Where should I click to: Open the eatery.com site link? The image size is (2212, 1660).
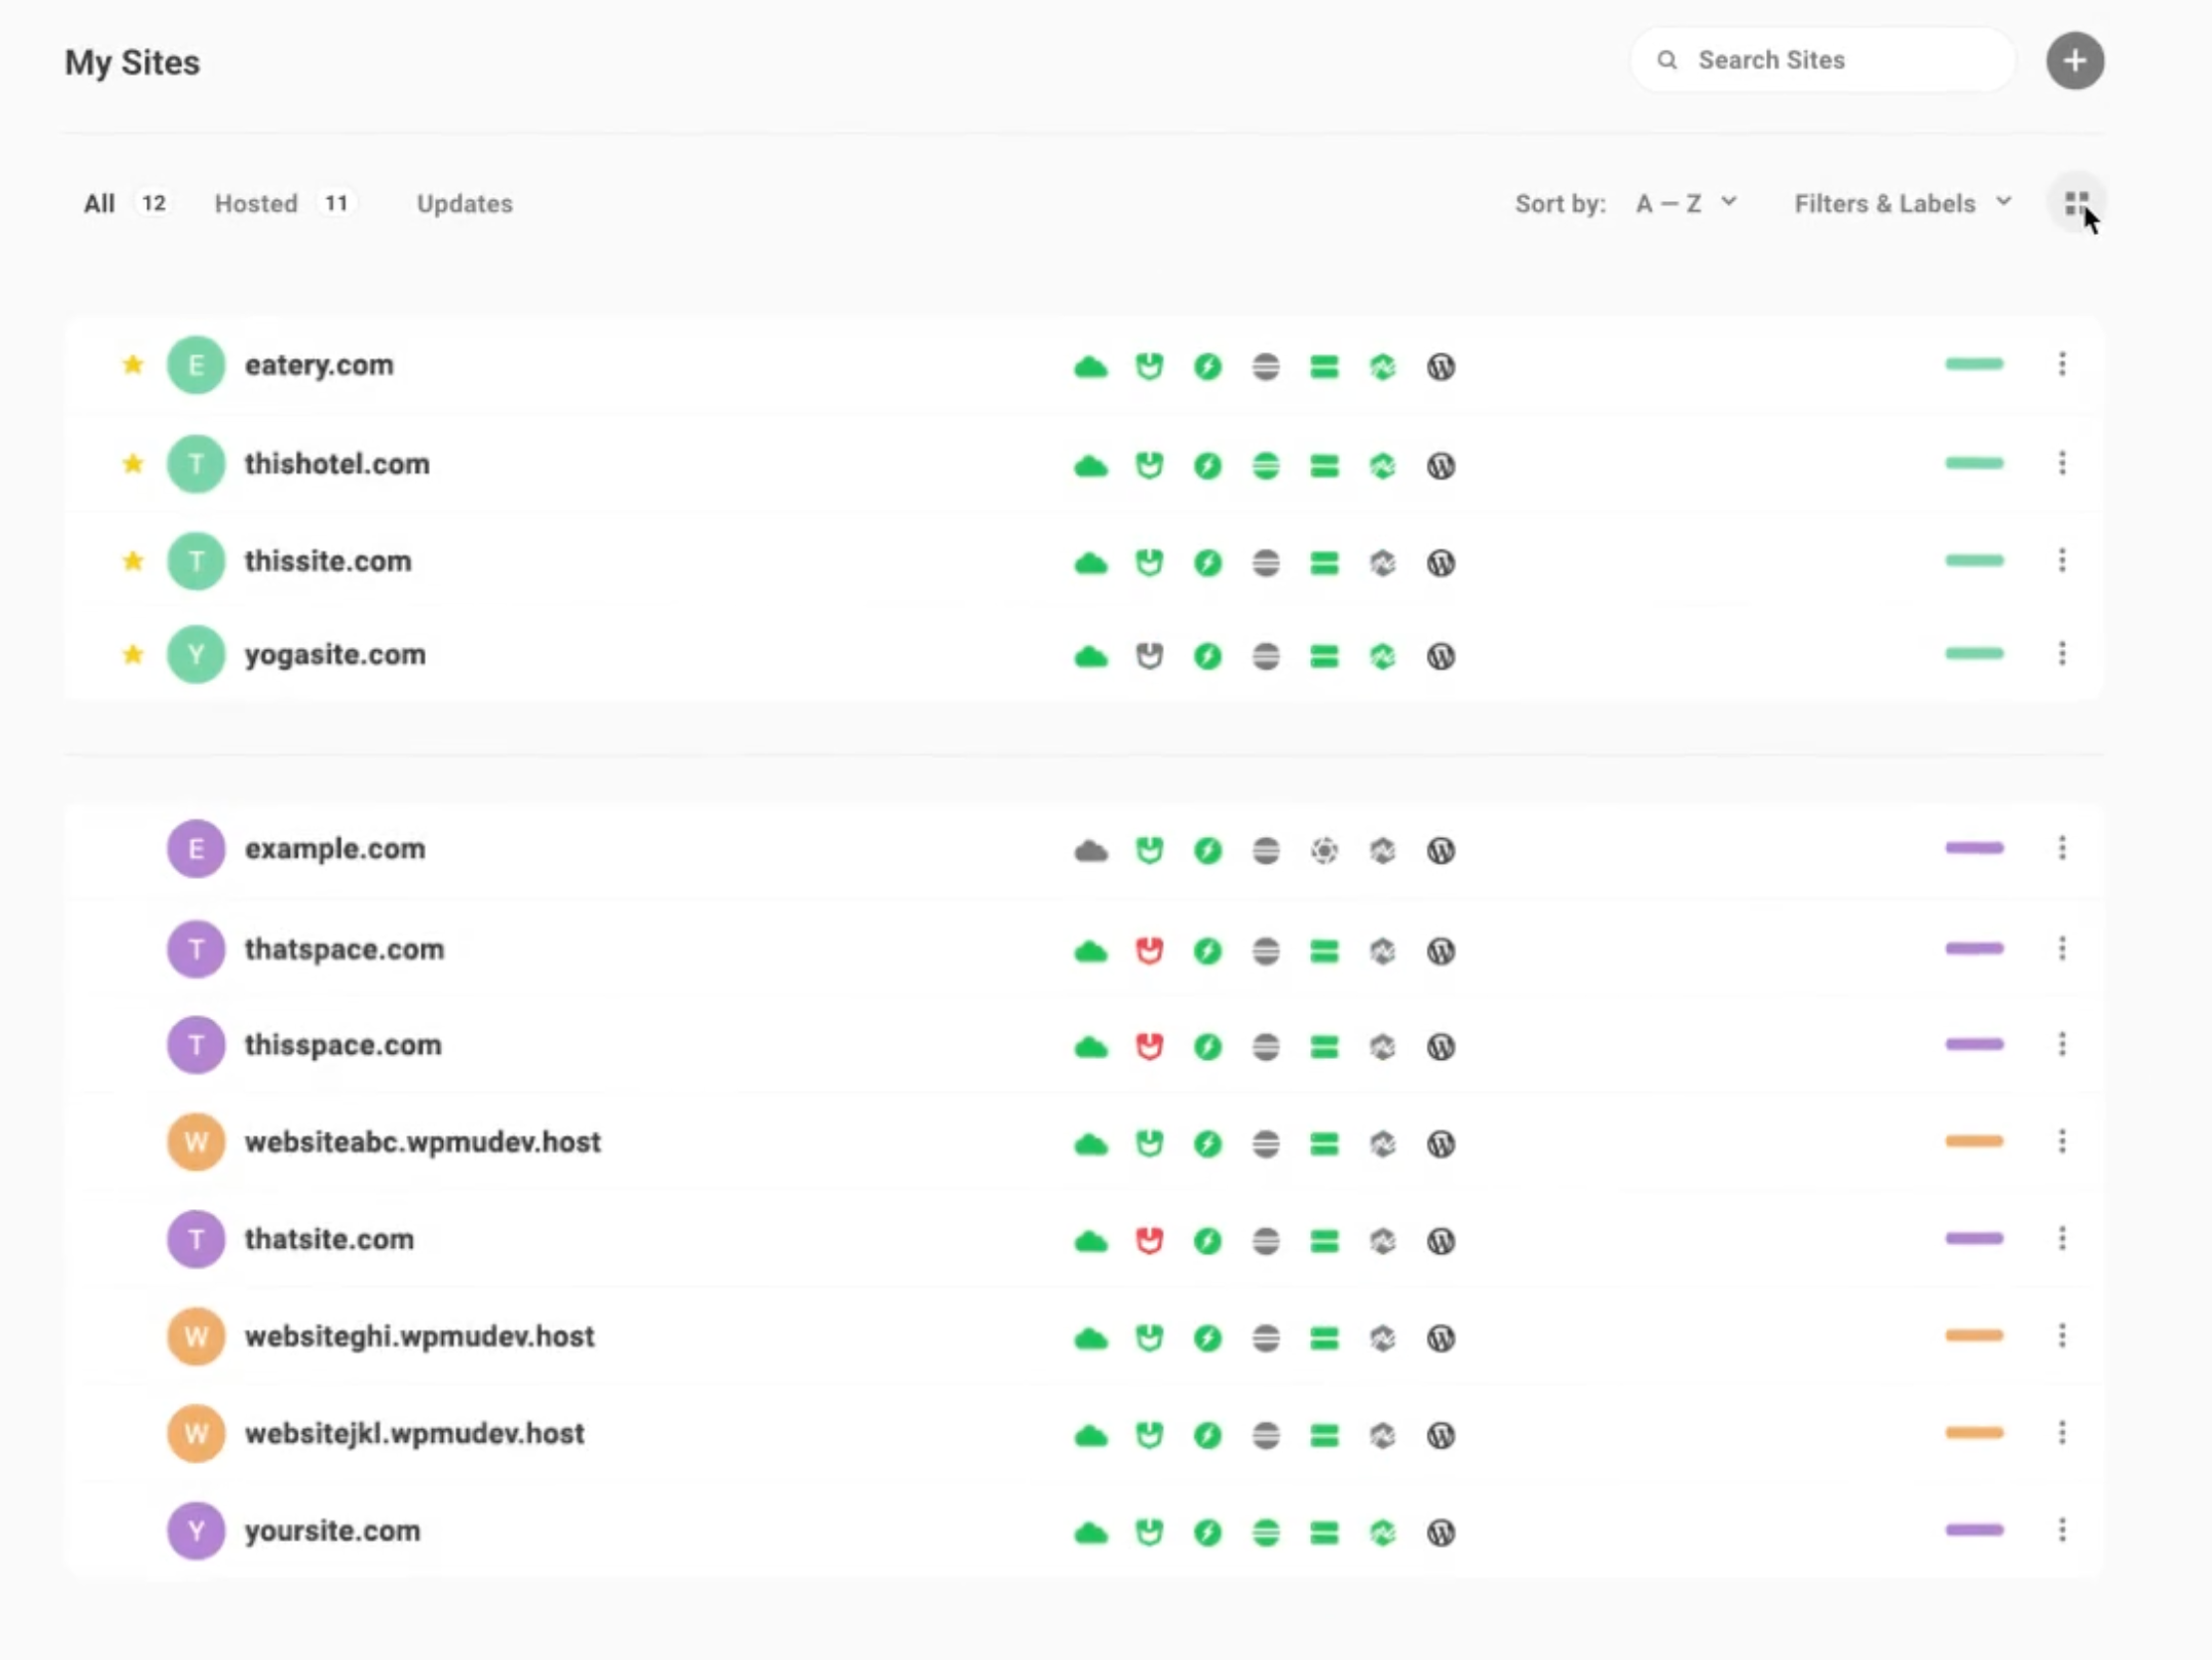tap(319, 366)
